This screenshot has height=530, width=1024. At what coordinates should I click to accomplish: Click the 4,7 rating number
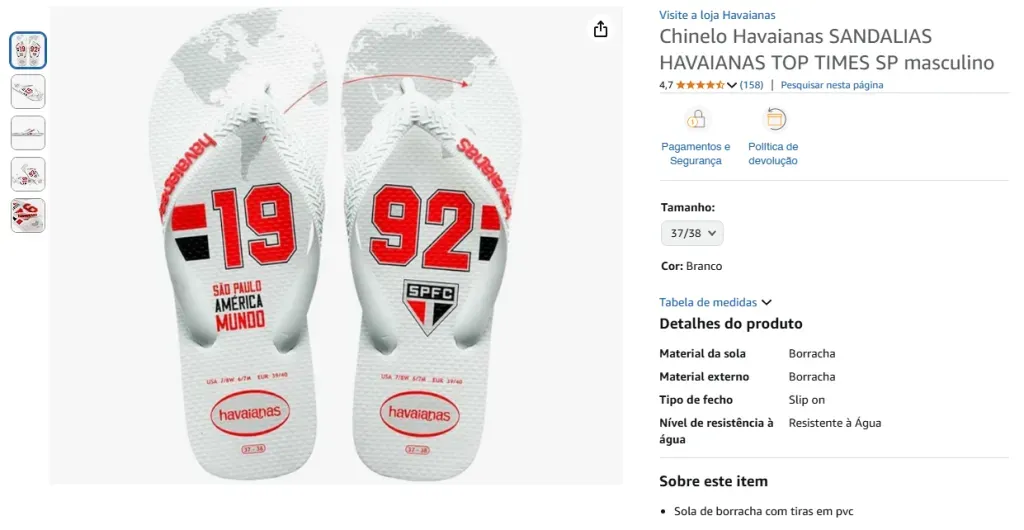tap(666, 85)
